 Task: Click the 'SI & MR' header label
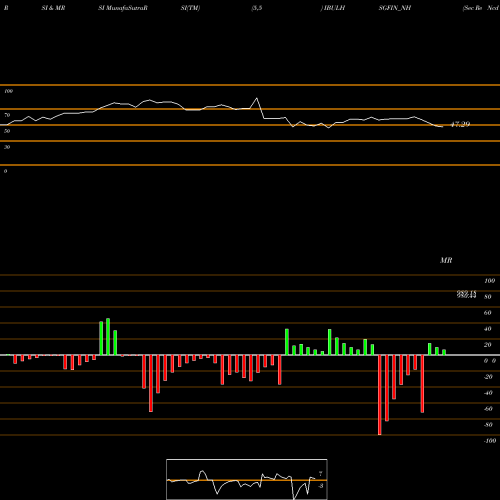(x=53, y=8)
